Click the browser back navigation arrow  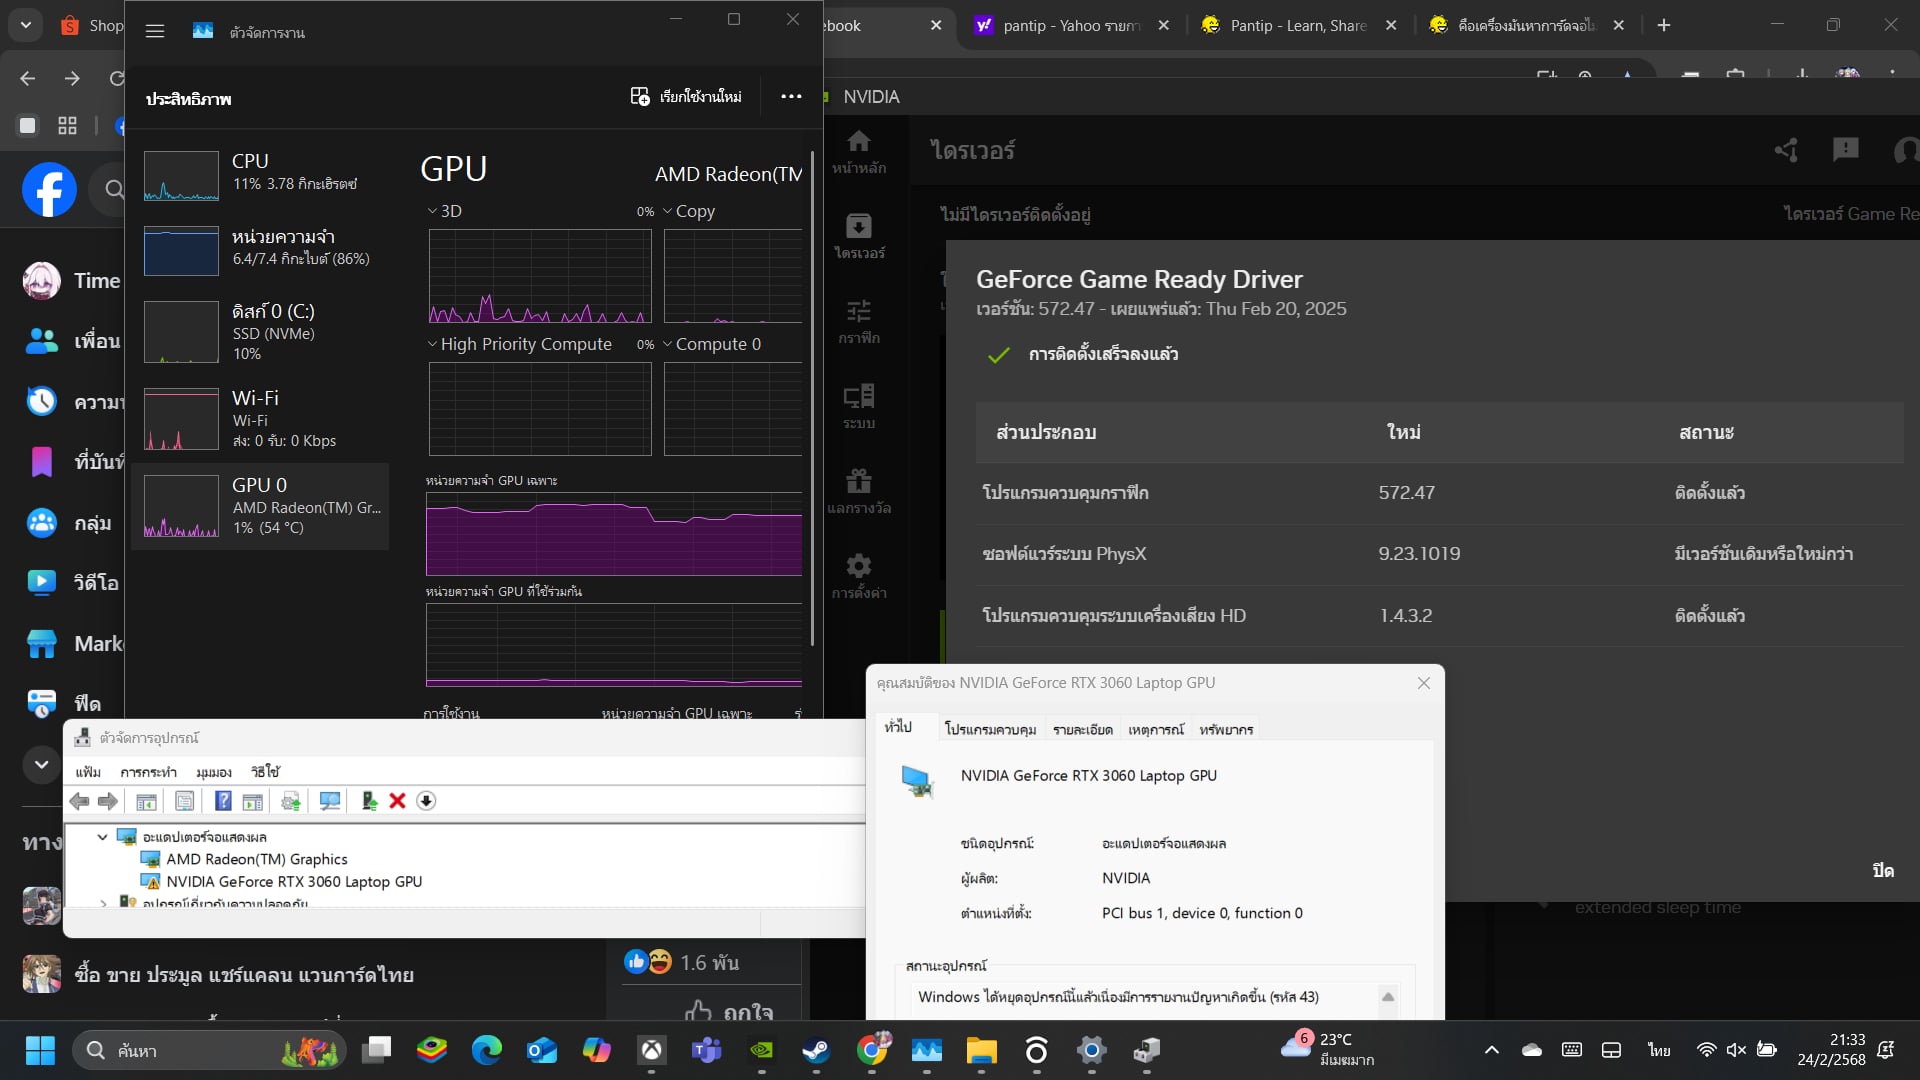click(28, 78)
